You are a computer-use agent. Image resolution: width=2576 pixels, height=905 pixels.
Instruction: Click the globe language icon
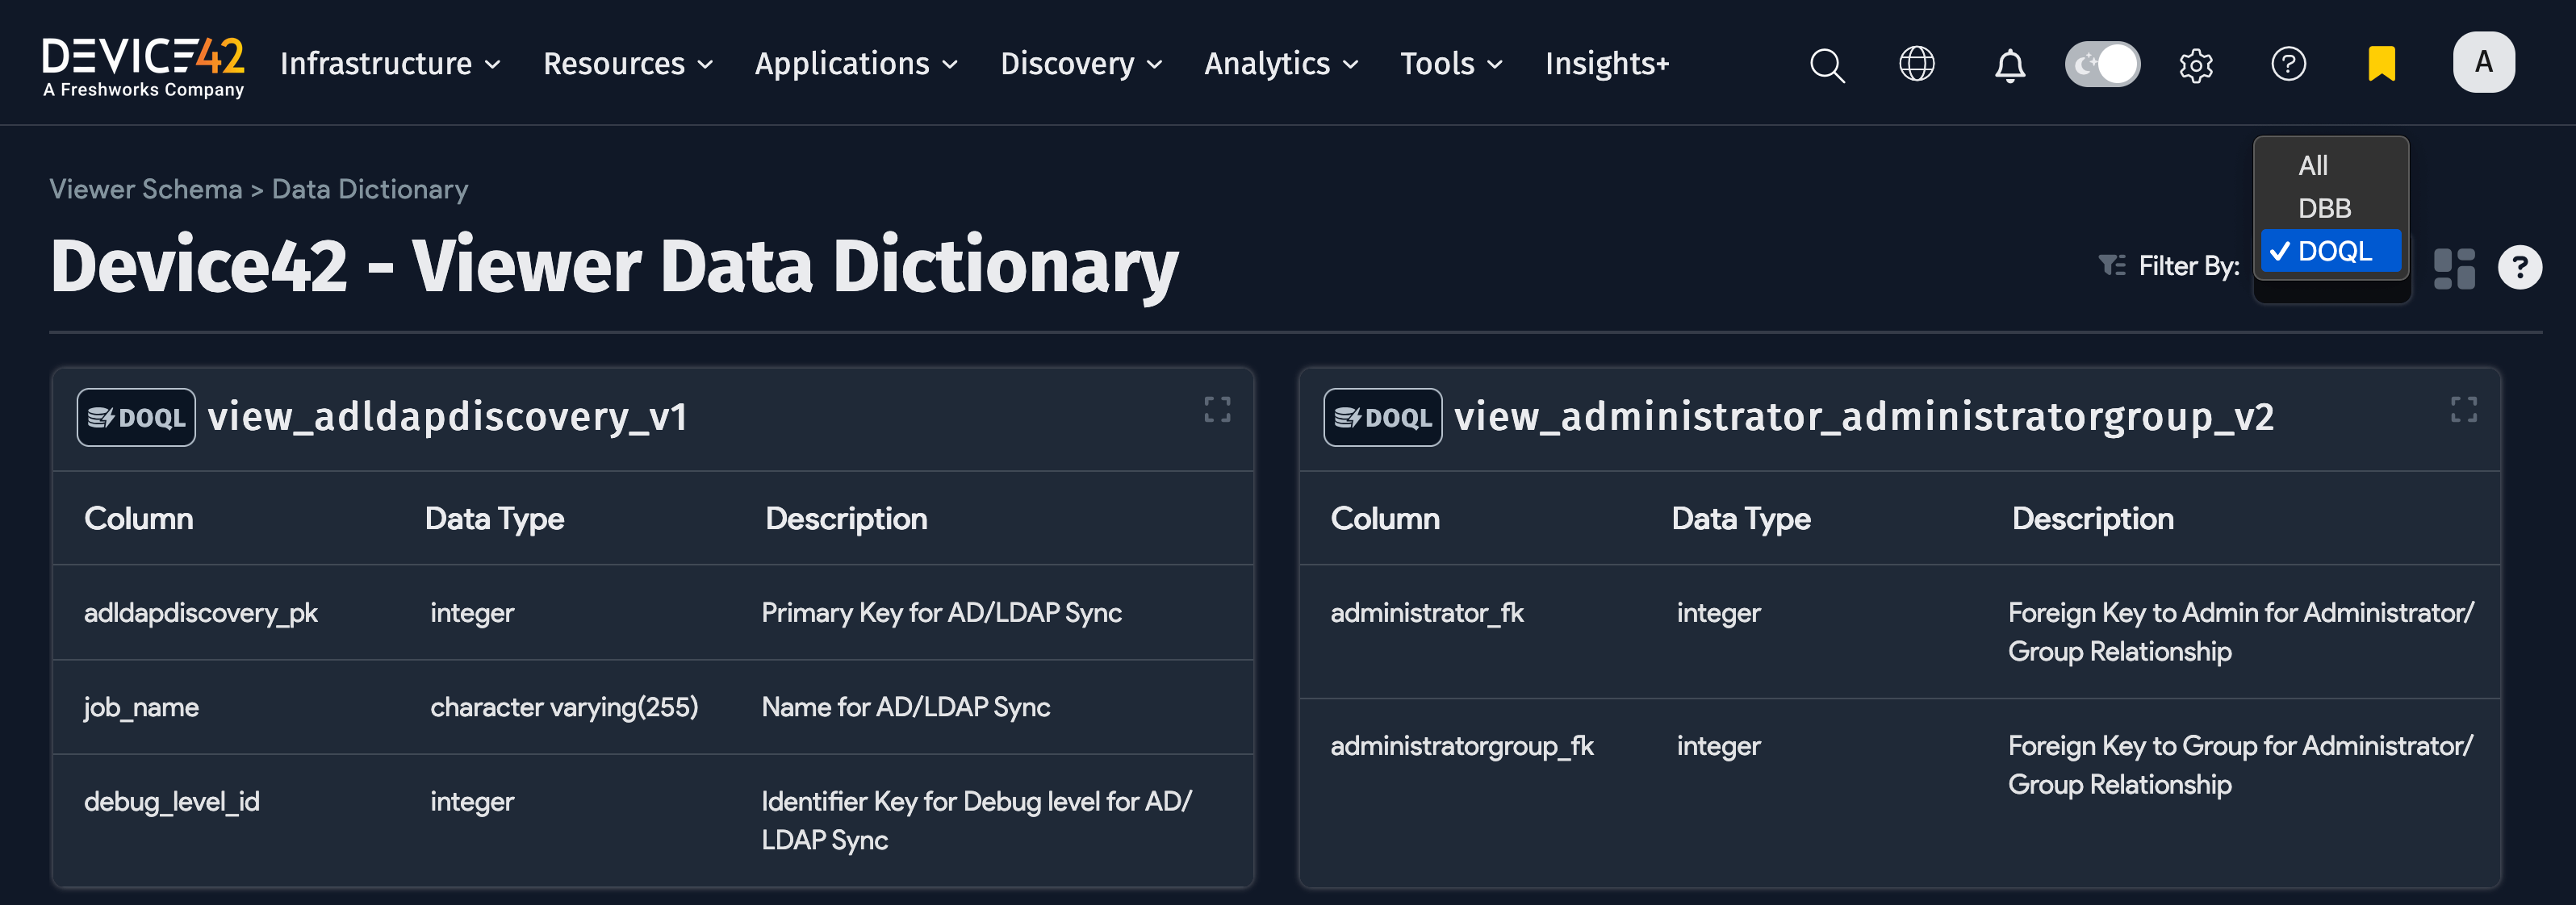point(1917,64)
